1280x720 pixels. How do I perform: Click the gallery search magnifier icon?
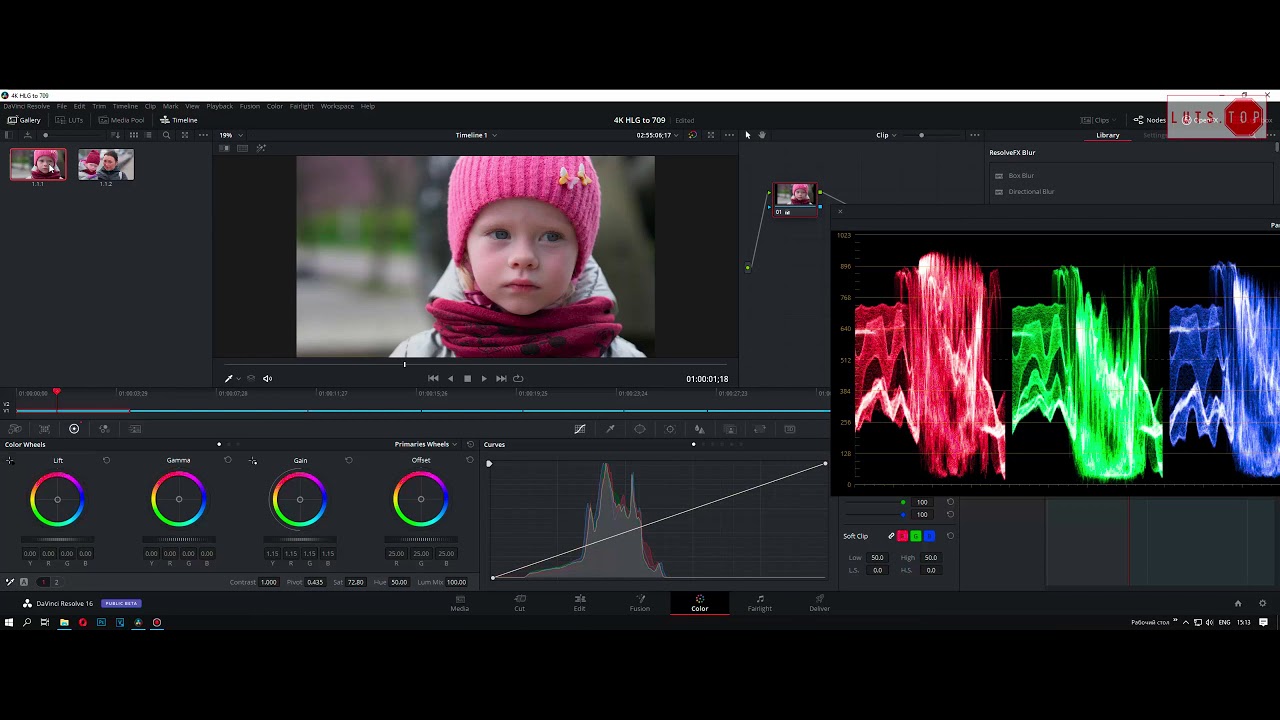click(x=166, y=135)
